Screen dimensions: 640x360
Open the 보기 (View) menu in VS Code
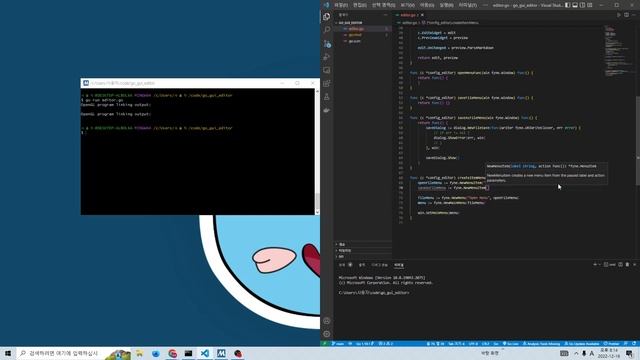[x=407, y=5]
